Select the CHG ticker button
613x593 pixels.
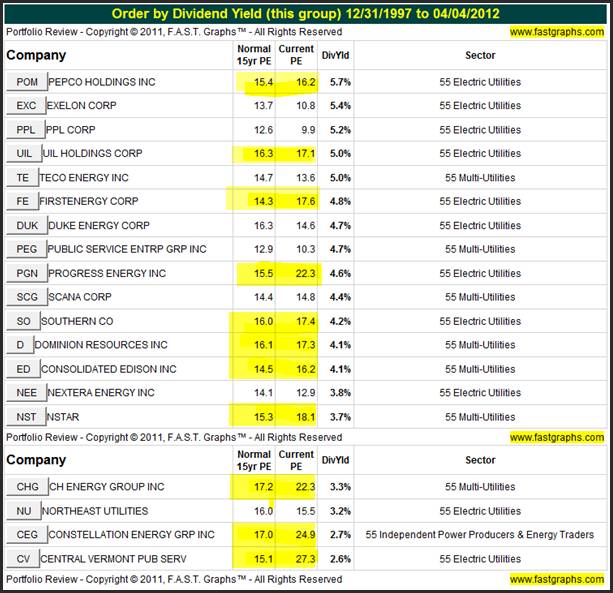click(27, 487)
